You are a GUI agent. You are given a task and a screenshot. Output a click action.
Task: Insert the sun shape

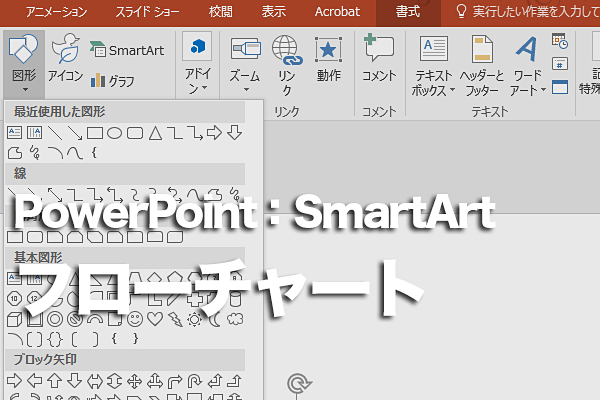[194, 319]
